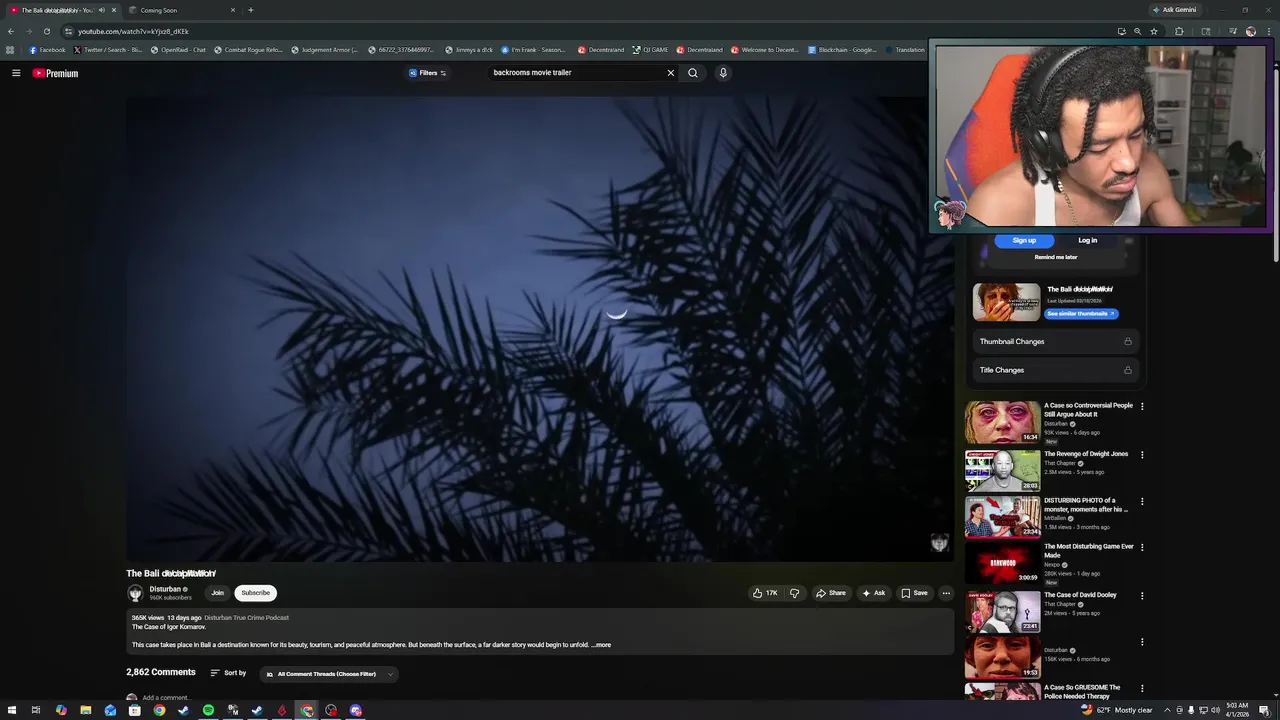Open Chrome extensions puzzle icon

point(1179,31)
